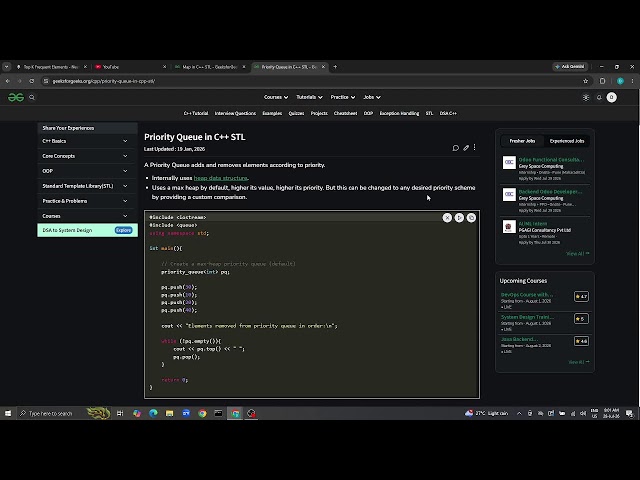
Task: Open the weather widget showing Light rain
Action: tap(486, 413)
